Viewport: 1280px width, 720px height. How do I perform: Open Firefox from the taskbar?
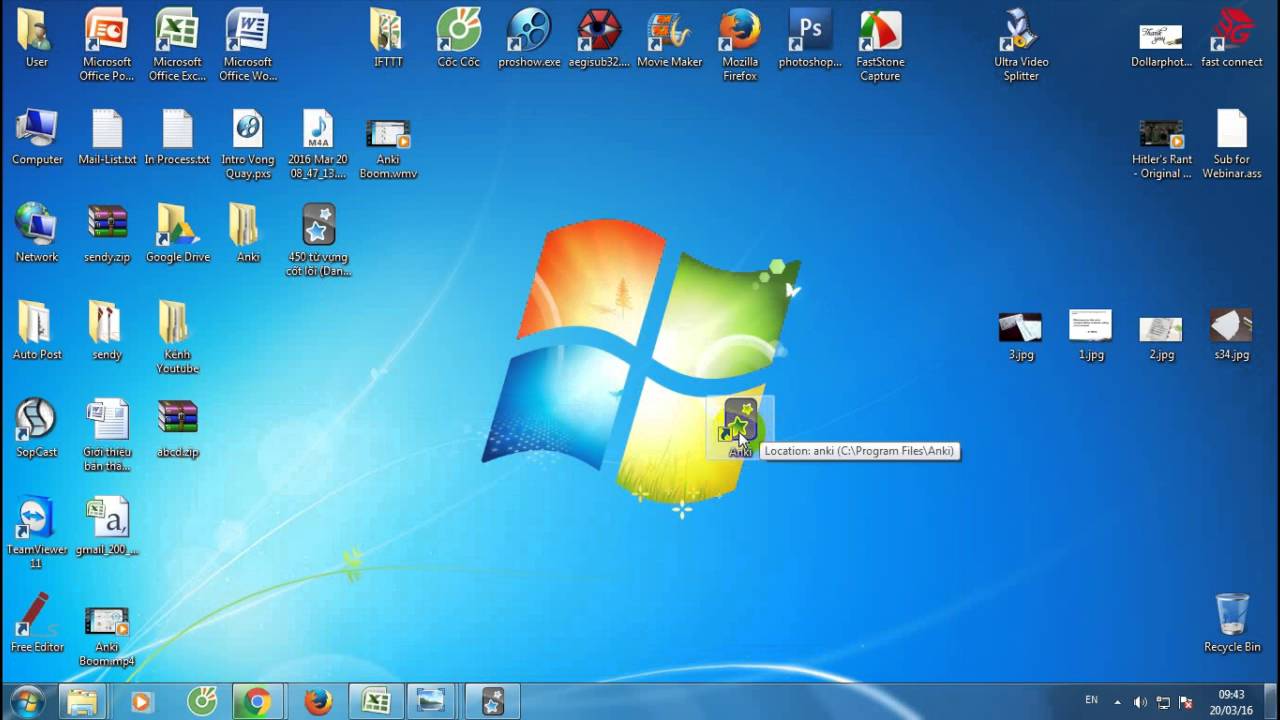point(318,702)
